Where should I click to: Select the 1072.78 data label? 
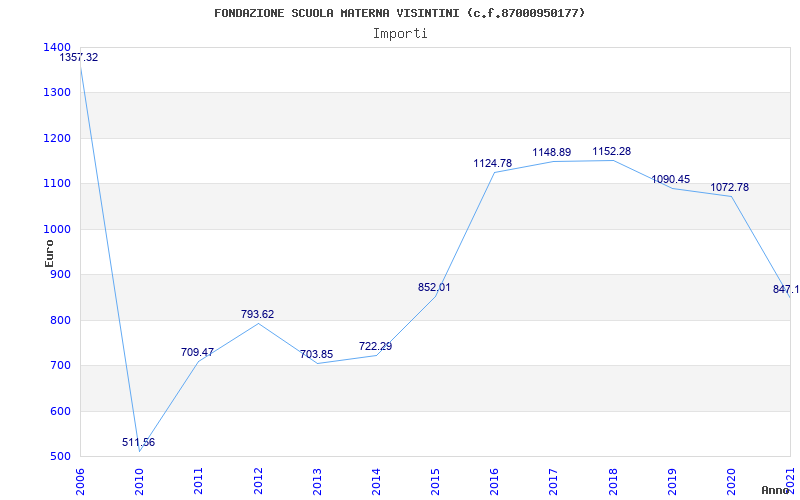coord(730,187)
